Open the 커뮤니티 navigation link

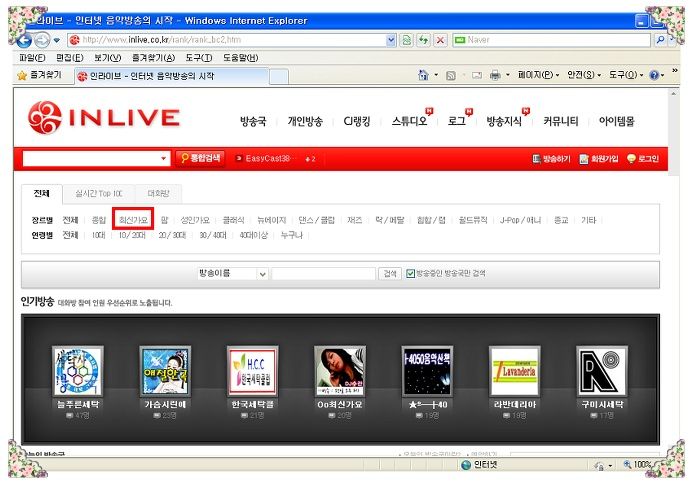point(560,122)
